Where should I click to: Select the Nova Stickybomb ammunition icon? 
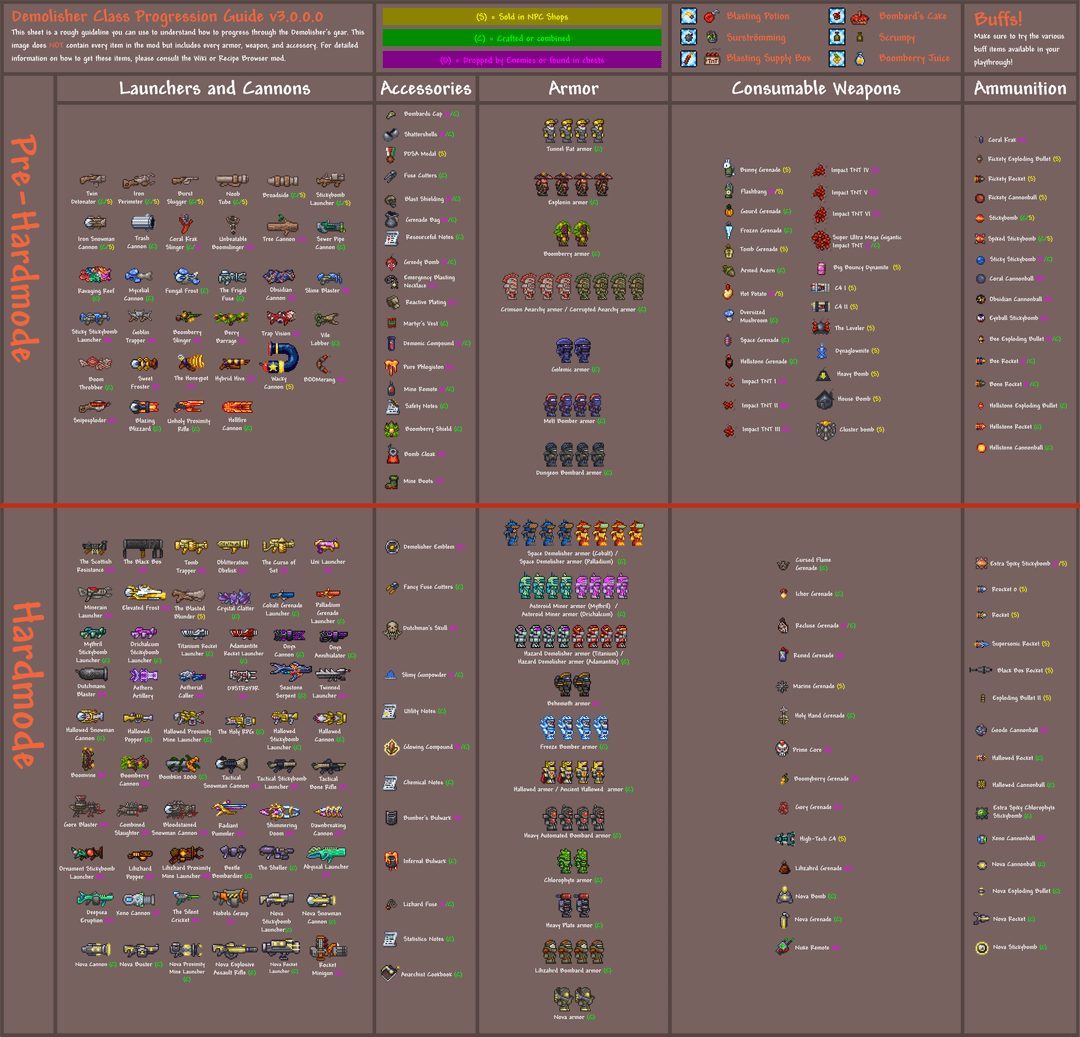983,947
